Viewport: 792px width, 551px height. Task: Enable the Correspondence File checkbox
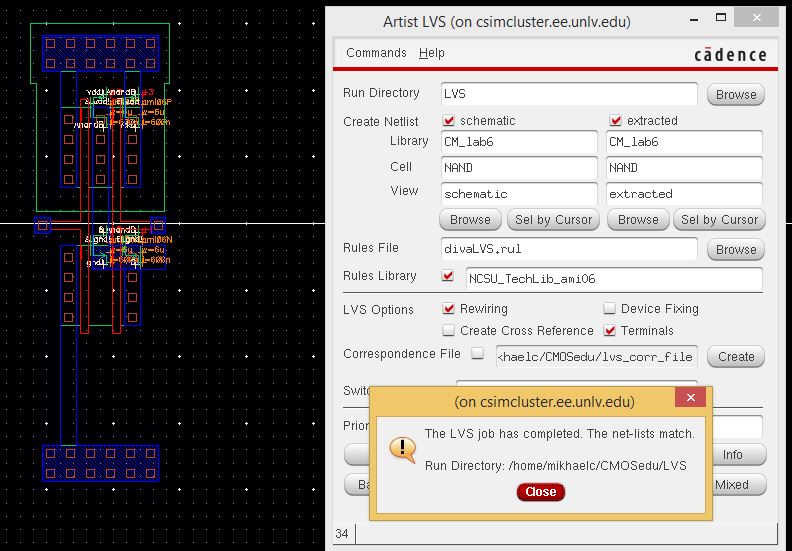(478, 354)
